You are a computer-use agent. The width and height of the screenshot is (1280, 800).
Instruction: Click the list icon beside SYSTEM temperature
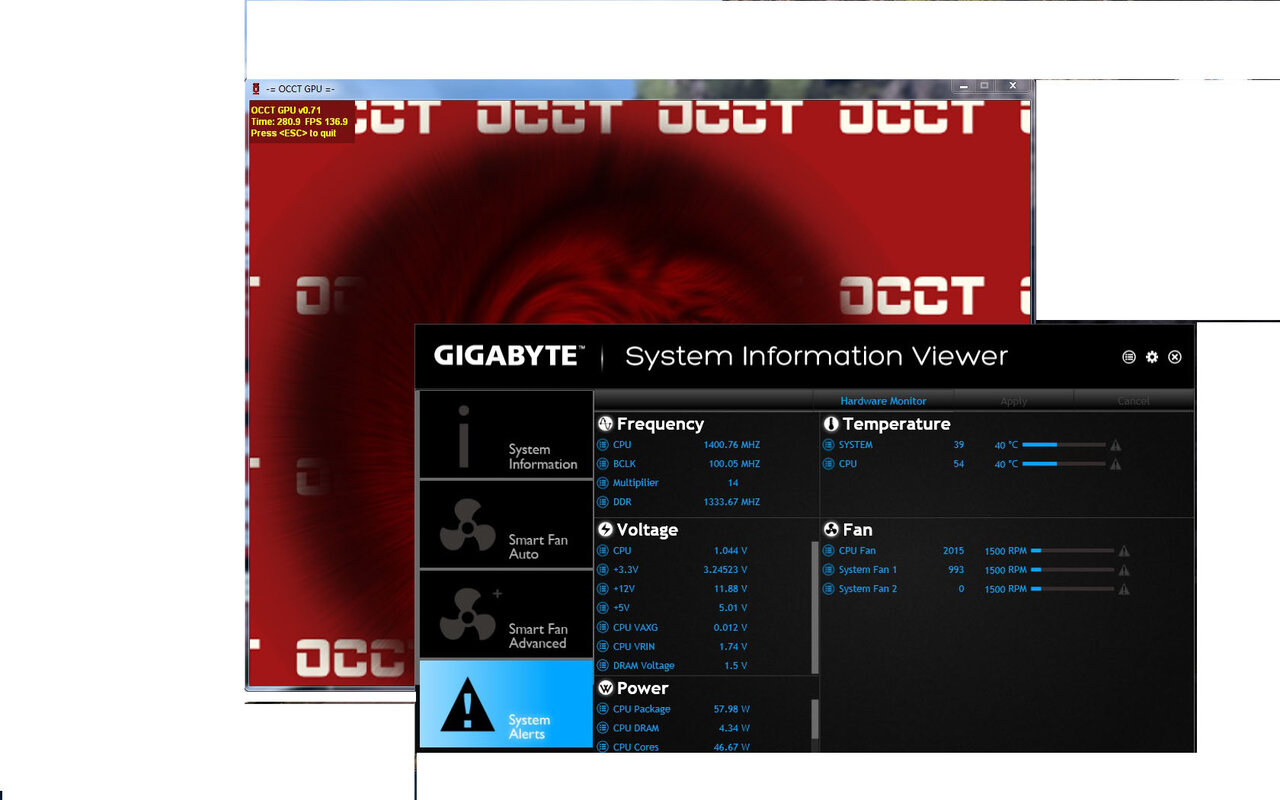click(829, 445)
